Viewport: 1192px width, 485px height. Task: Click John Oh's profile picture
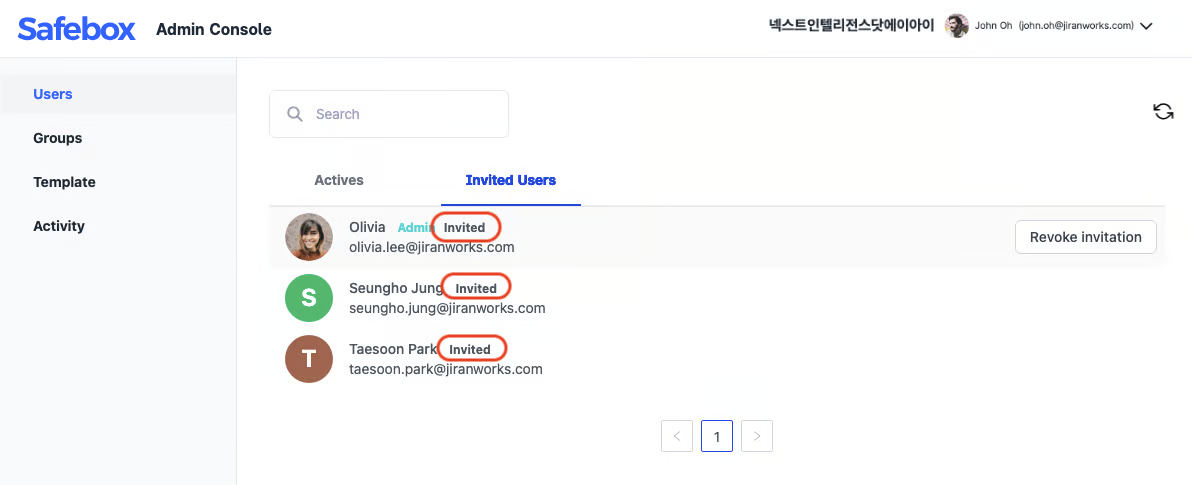957,26
